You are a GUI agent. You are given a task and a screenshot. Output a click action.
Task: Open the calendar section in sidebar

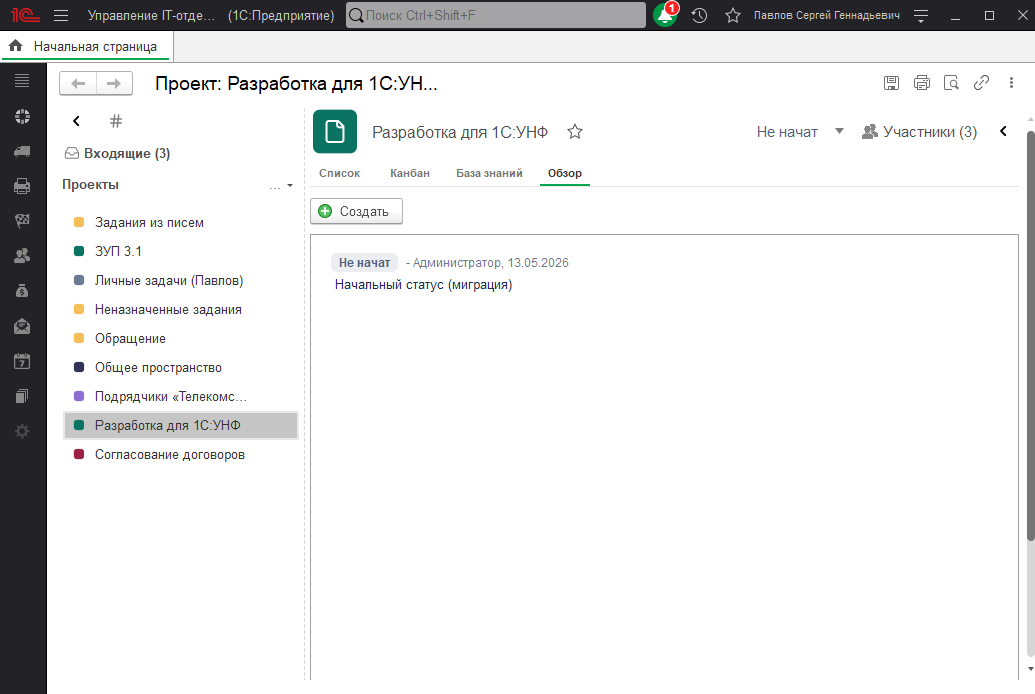pyautogui.click(x=22, y=361)
